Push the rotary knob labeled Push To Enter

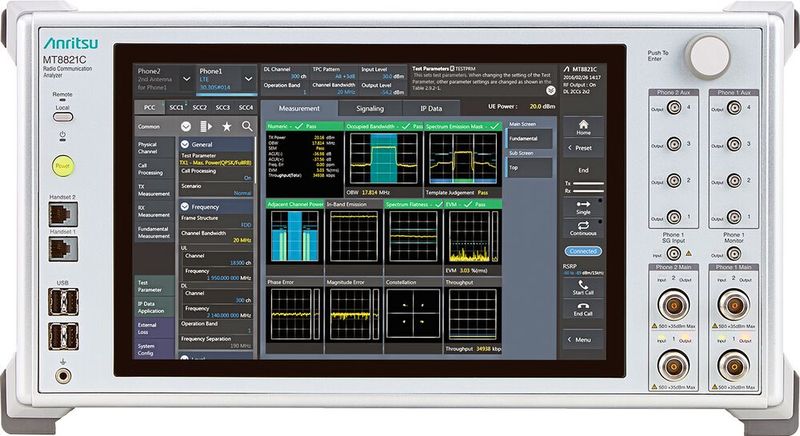[x=708, y=56]
